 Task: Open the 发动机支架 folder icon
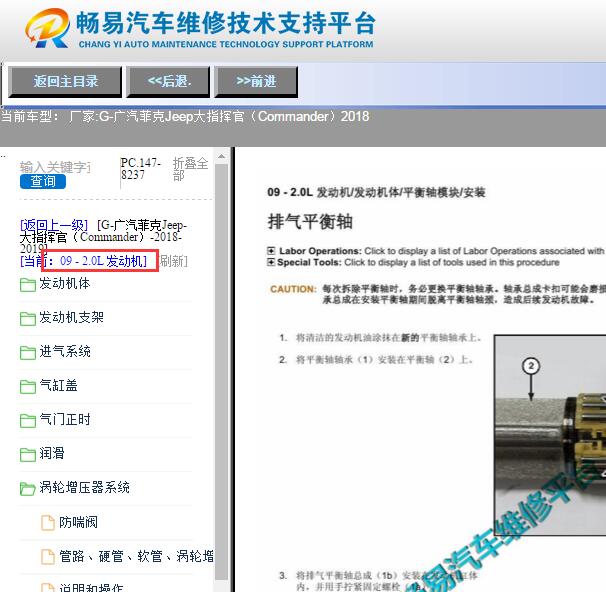coord(28,319)
